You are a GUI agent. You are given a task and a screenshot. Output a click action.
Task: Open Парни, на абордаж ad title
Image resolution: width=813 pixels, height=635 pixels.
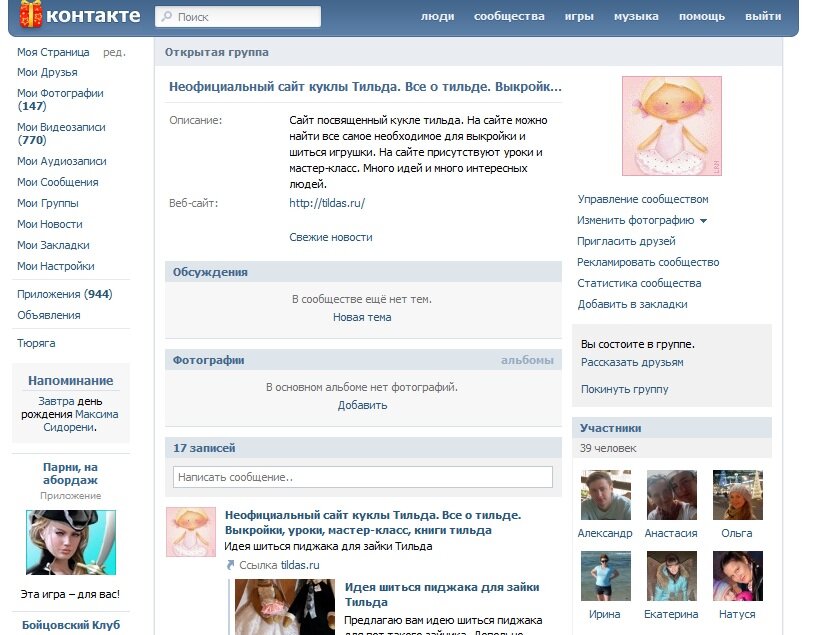71,473
